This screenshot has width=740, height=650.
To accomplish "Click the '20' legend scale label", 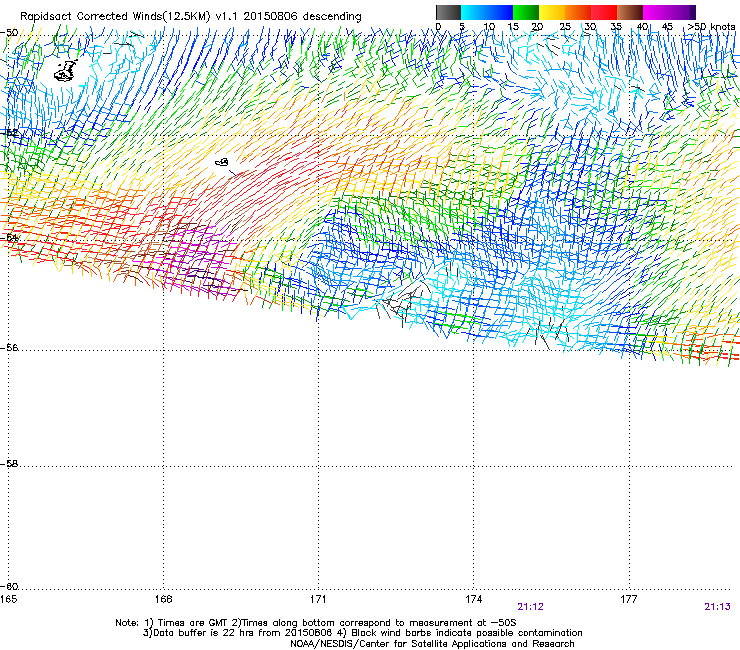I will pyautogui.click(x=537, y=27).
